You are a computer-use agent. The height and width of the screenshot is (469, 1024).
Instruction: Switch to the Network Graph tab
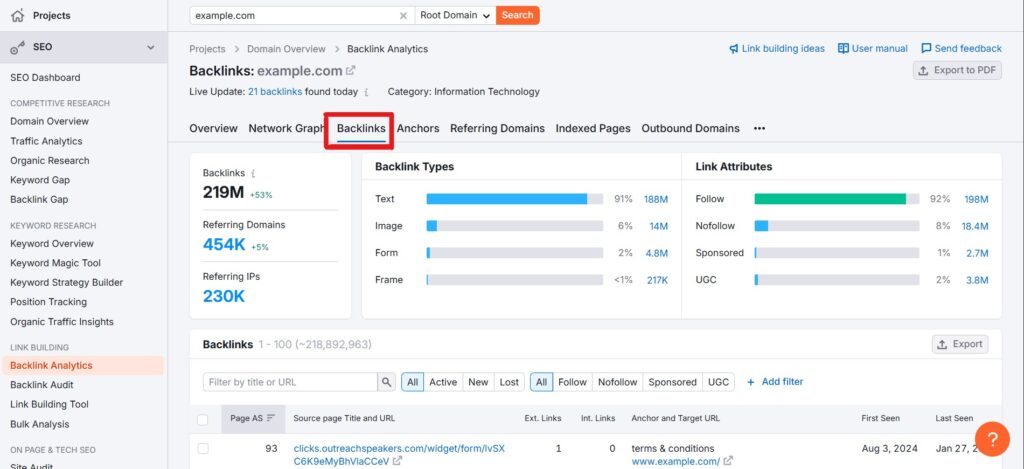click(286, 128)
